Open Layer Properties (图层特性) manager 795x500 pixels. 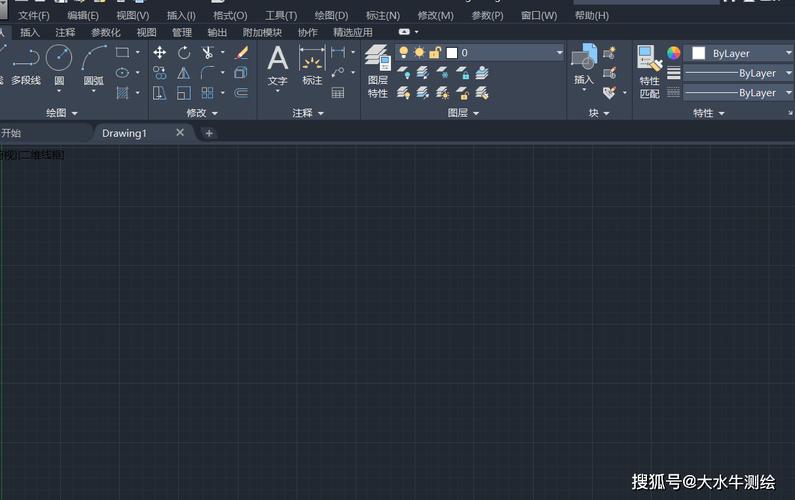pos(377,70)
